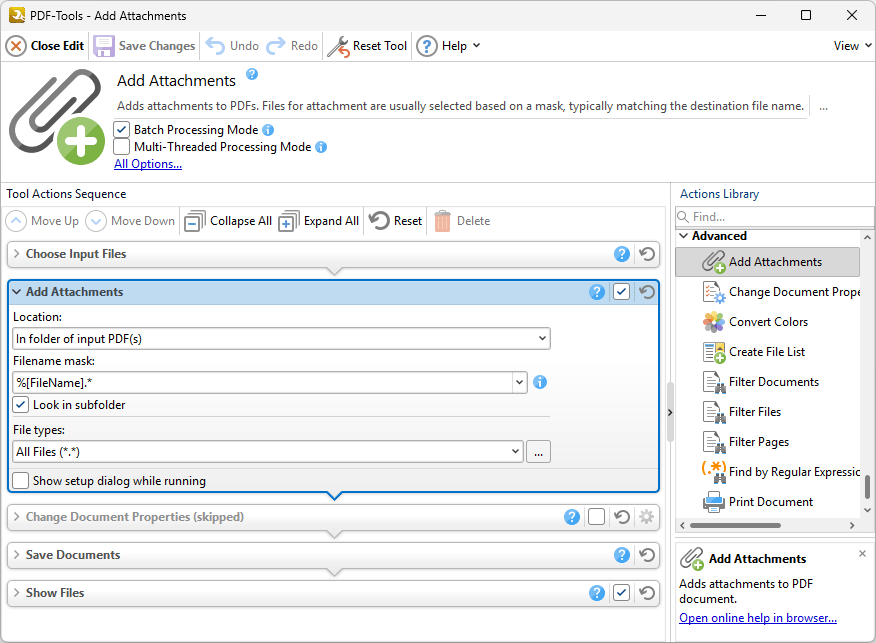This screenshot has height=643, width=876.
Task: Enable Show setup dialog while running
Action: (x=21, y=481)
